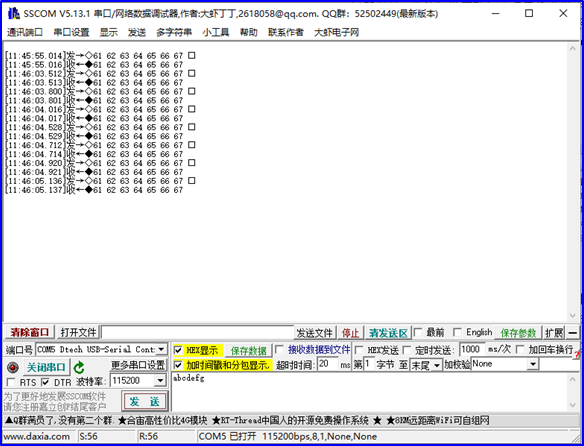Click the 保存数据 button
The height and width of the screenshot is (446, 584).
pos(248,351)
